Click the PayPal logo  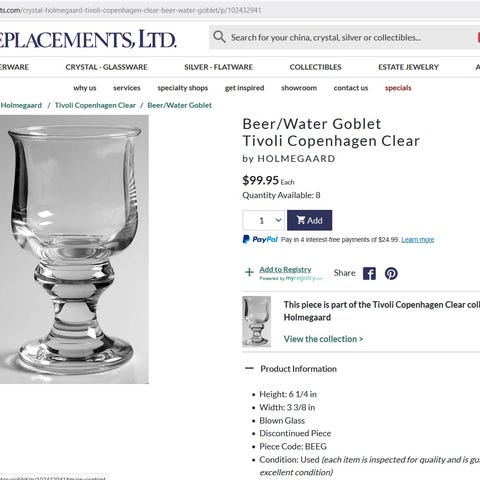(260, 239)
